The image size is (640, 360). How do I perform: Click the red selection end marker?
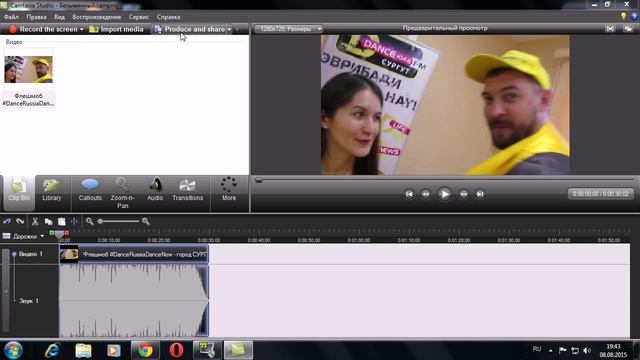click(67, 233)
